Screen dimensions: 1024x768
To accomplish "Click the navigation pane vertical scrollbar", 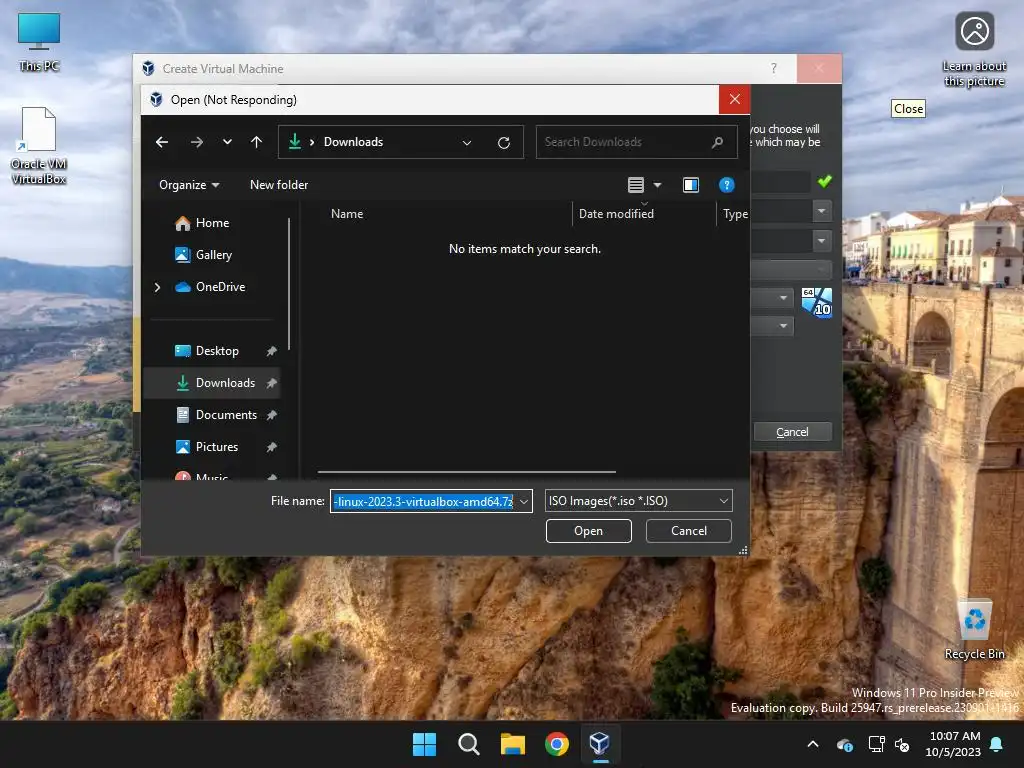I will coord(289,284).
